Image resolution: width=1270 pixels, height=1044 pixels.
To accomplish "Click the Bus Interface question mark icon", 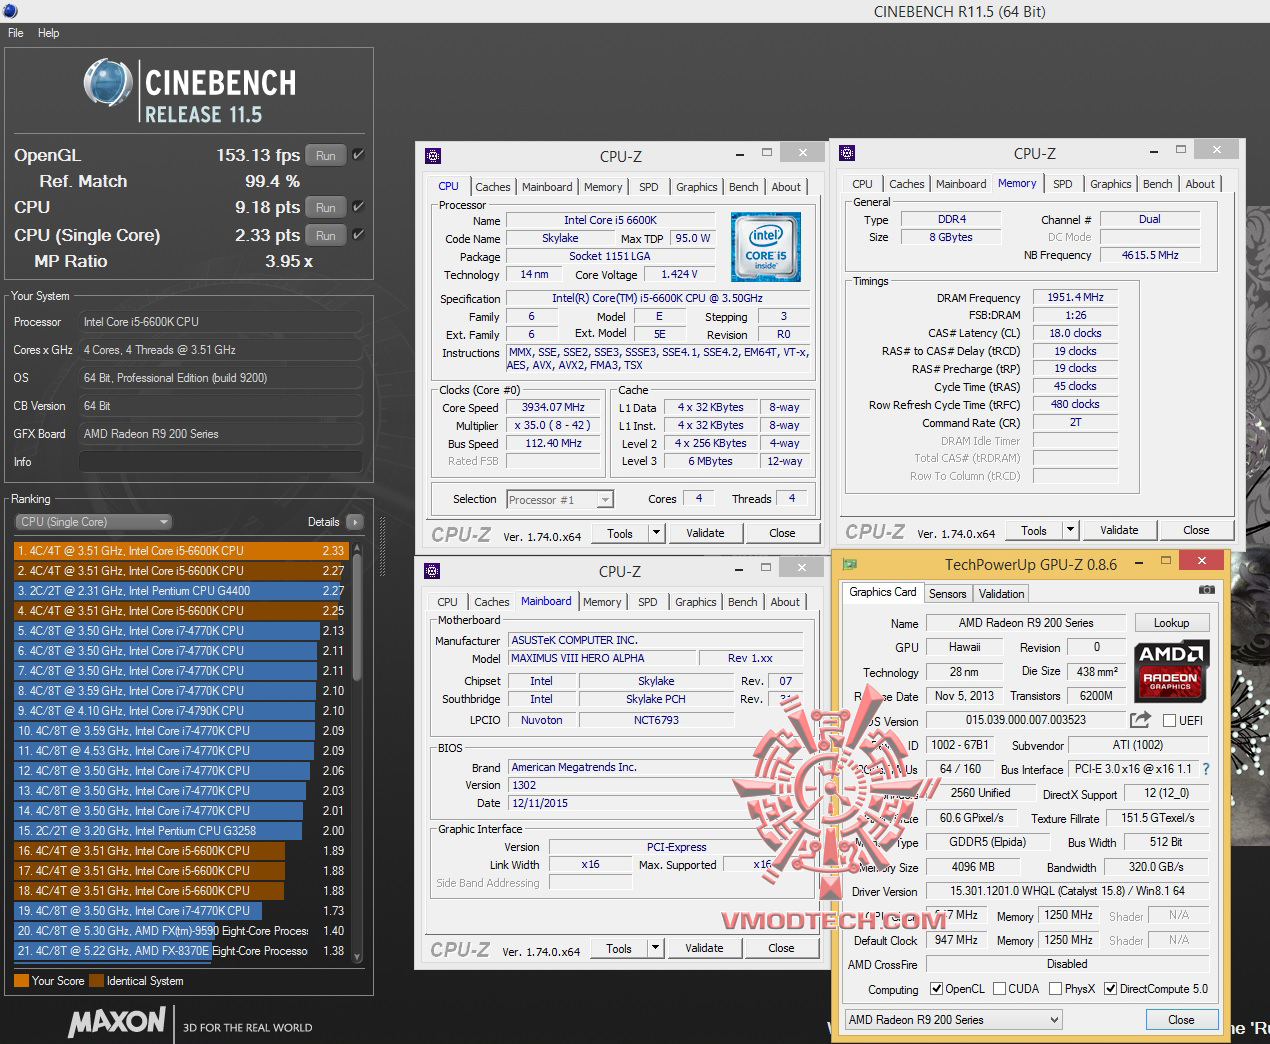I will [1206, 770].
